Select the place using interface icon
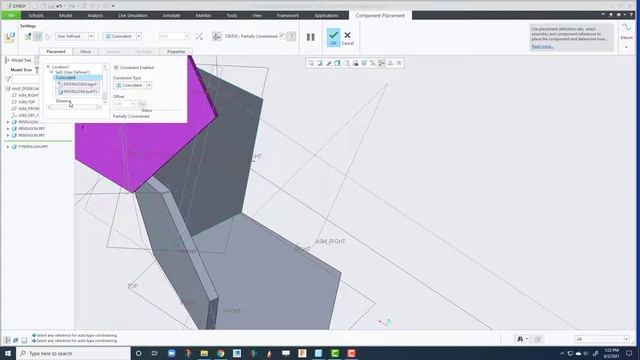This screenshot has width=640, height=360. point(28,36)
